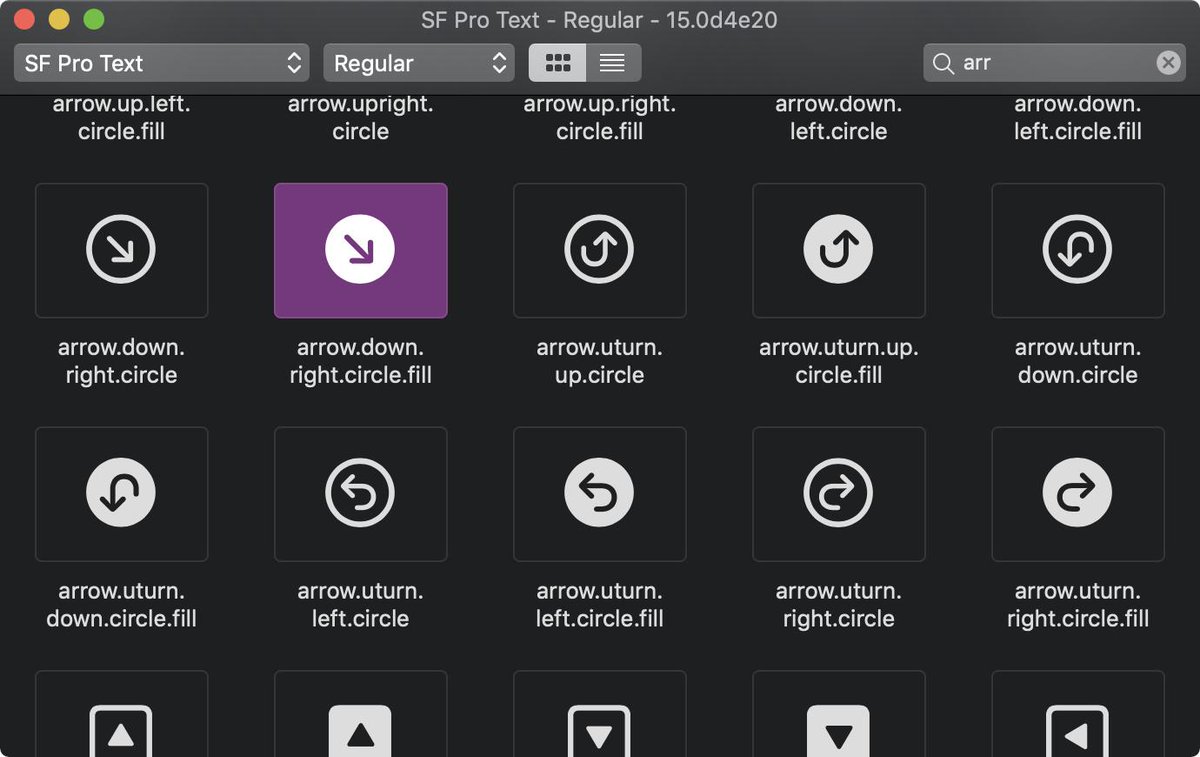Minimize the window with yellow button
Screen dimensions: 1200x757
click(x=59, y=19)
